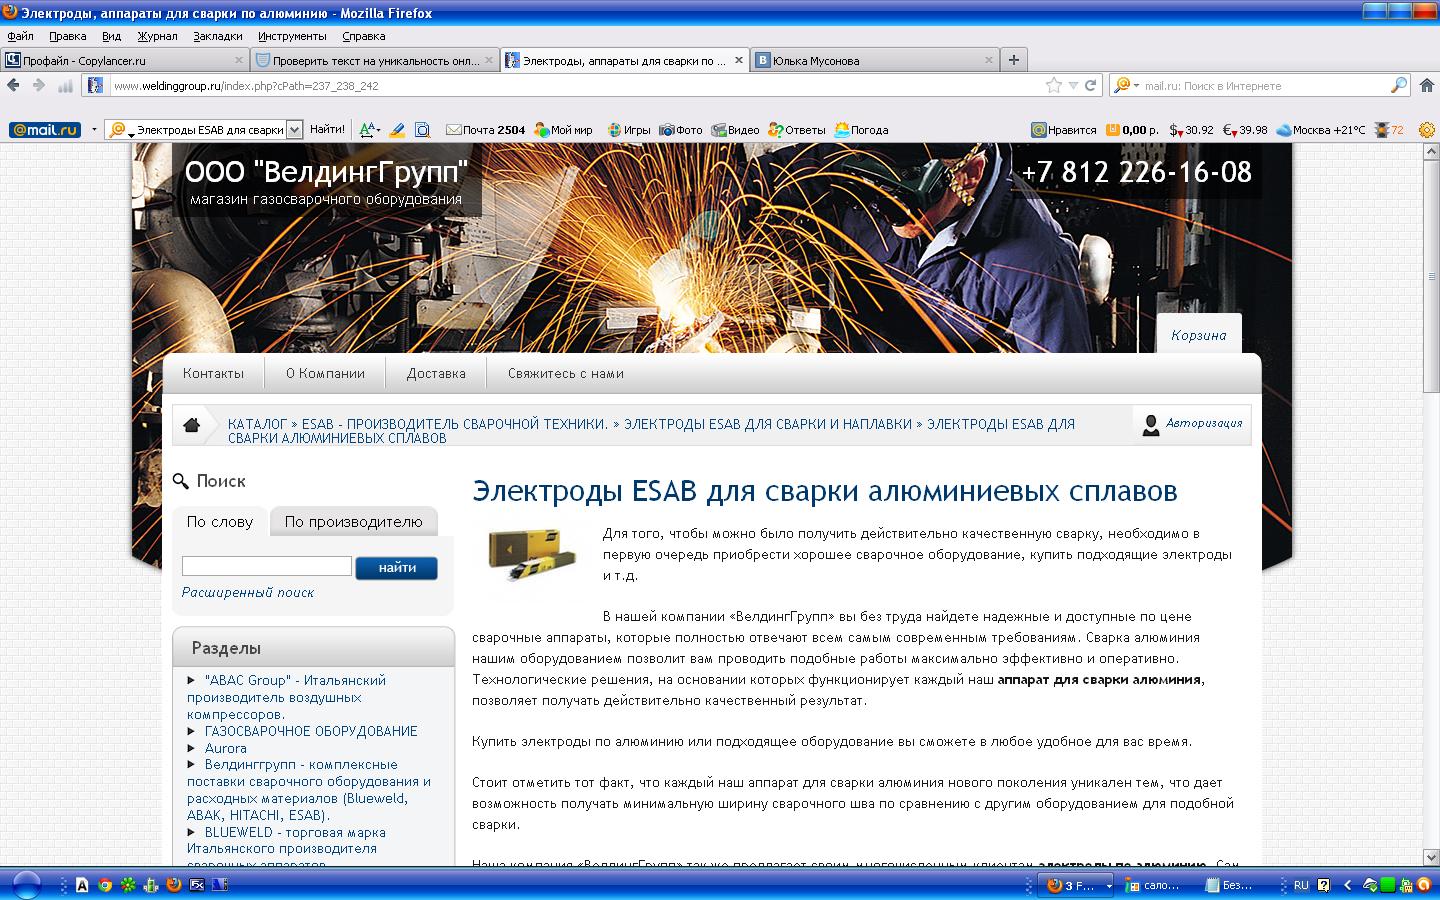Open the mail.ru toolbar search suggestions dropdown

[x=294, y=130]
